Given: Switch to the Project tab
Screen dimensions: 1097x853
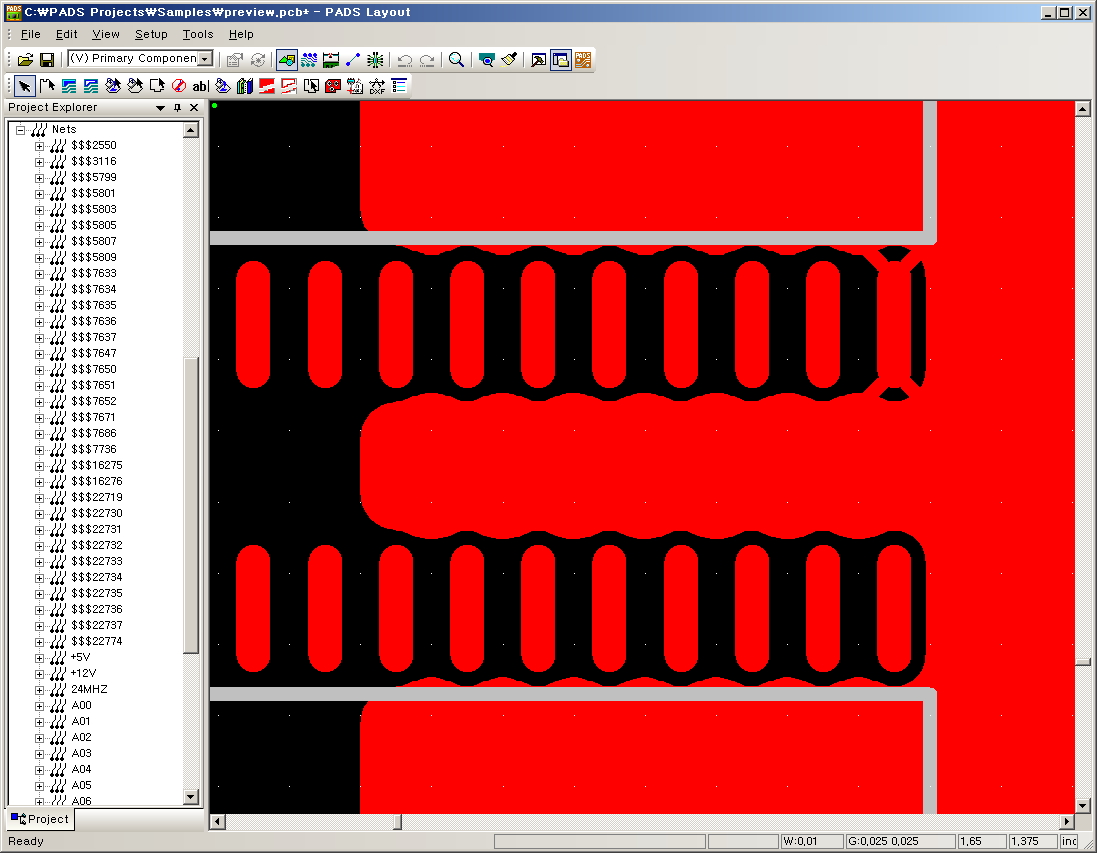Looking at the screenshot, I should click(40, 819).
